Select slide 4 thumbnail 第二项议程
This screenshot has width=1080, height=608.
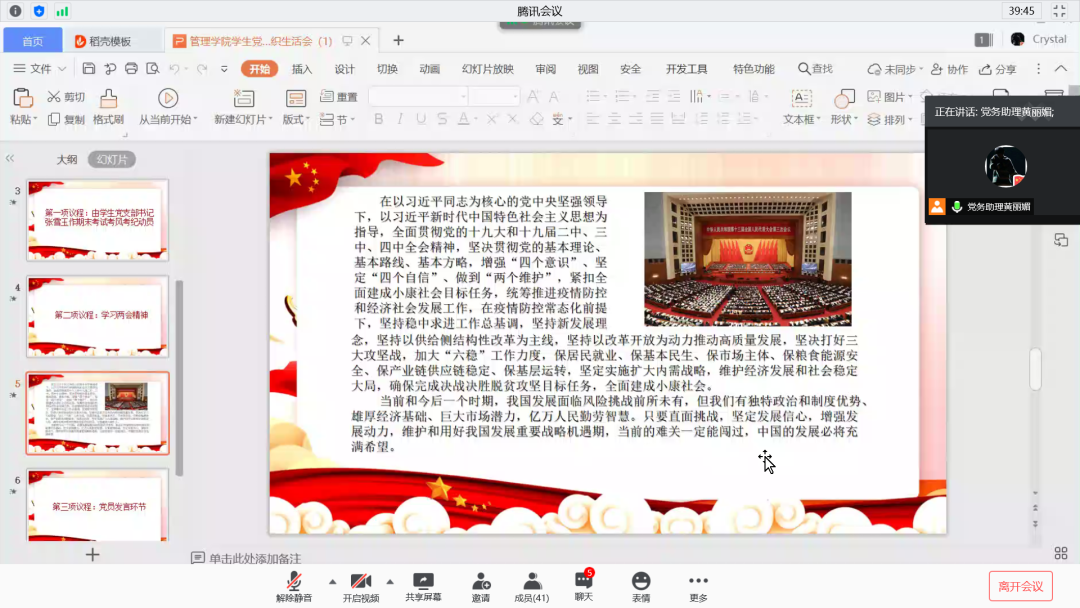coord(97,315)
